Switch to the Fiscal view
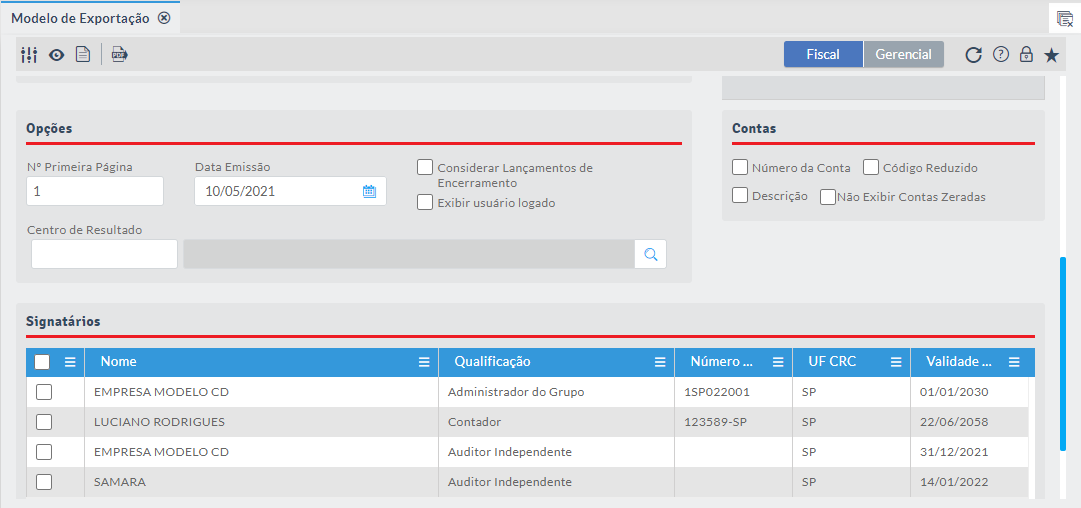The image size is (1081, 508). click(823, 55)
